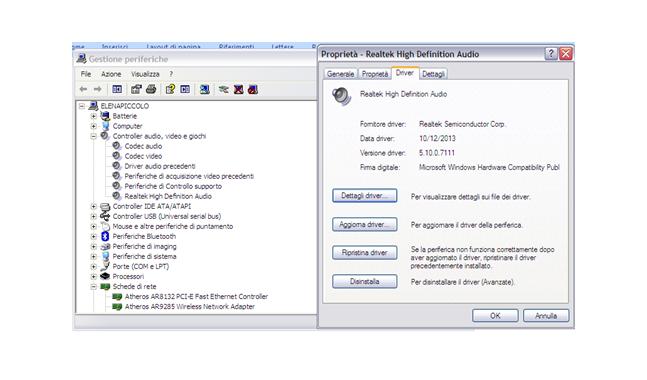Click the forward arrow in Gestione periferiche toolbar
The width and height of the screenshot is (647, 380).
pyautogui.click(x=97, y=89)
